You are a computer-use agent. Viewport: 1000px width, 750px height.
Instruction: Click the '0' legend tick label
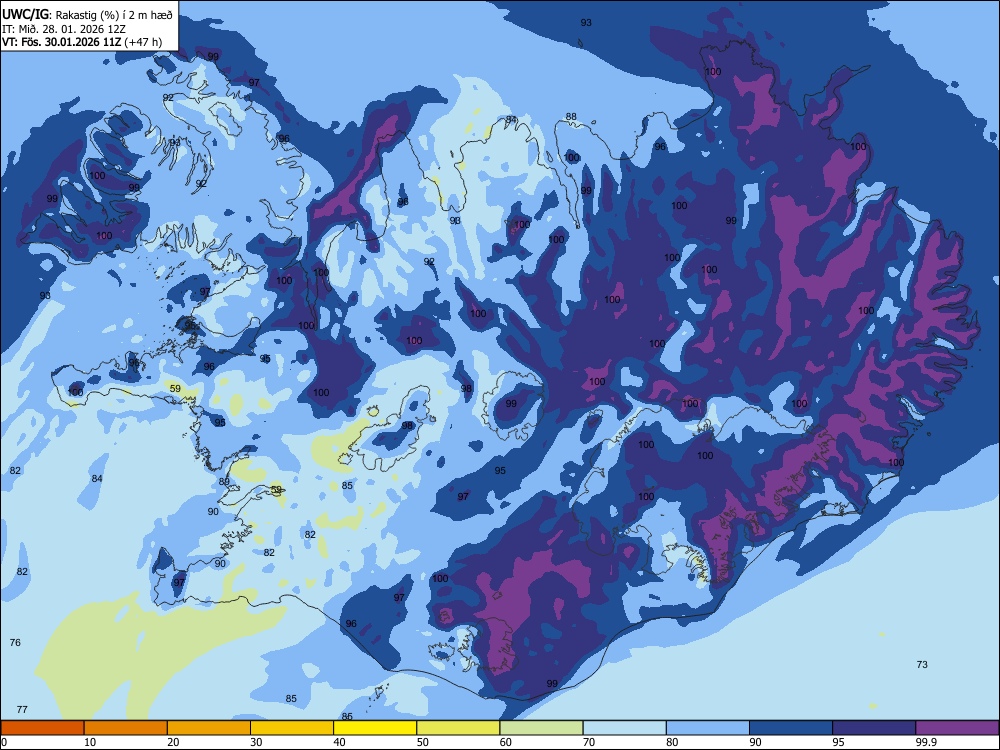tap(4, 742)
